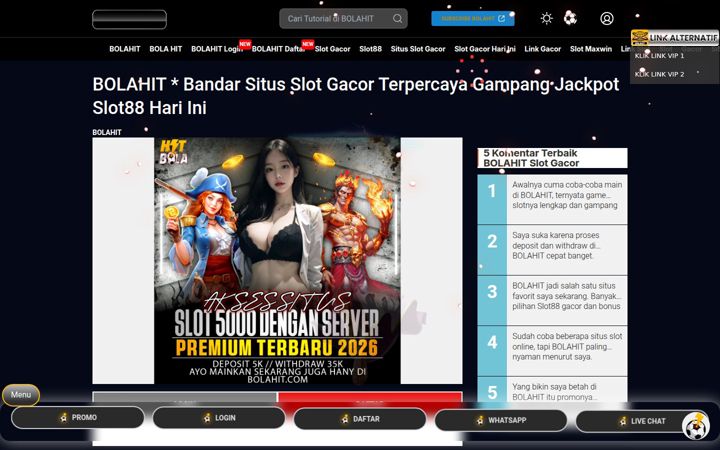Open Situs Slot Gacor nav item
Image resolution: width=720 pixels, height=450 pixels.
tap(418, 49)
